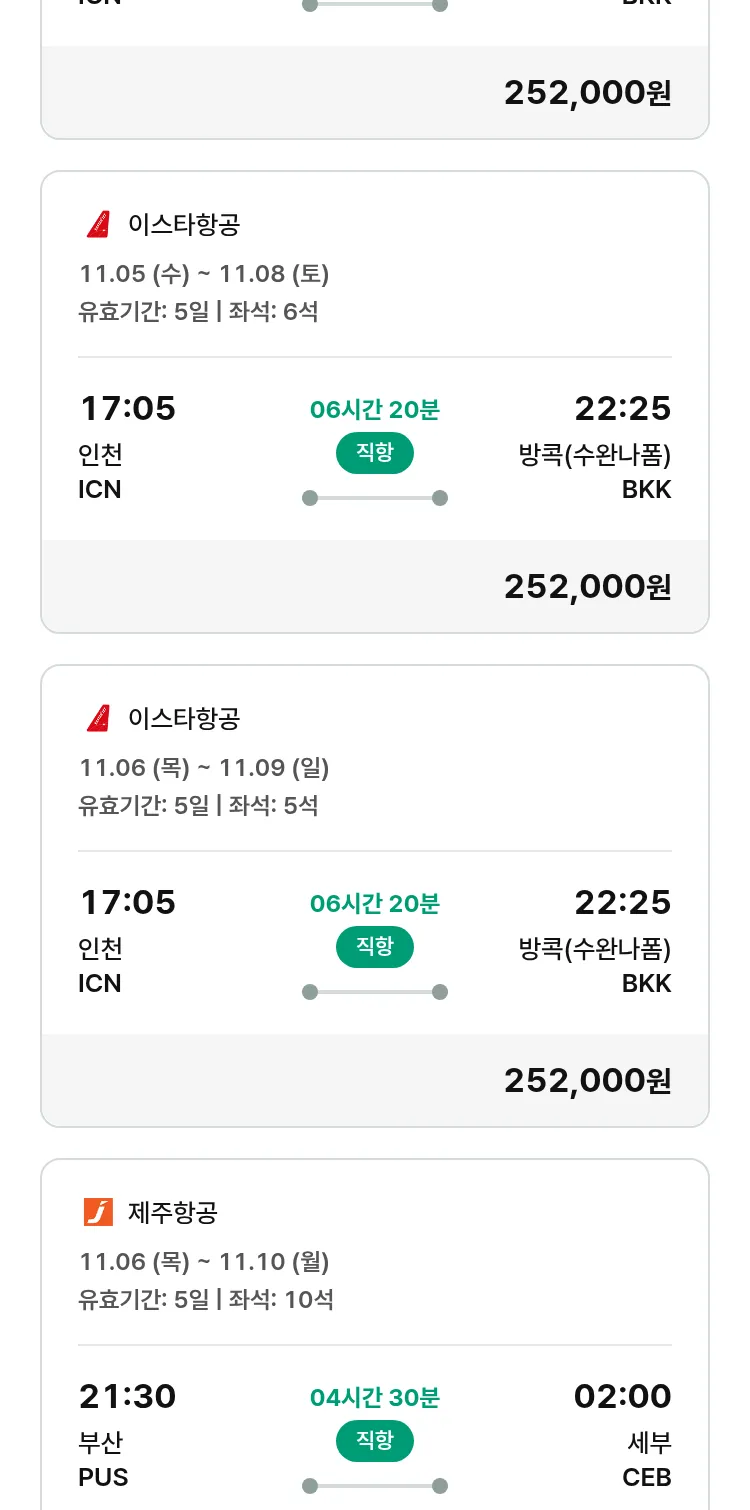Select 252,000원 price on 11.06–11.09 flight
Screen dimensions: 750x1510
pos(587,1081)
